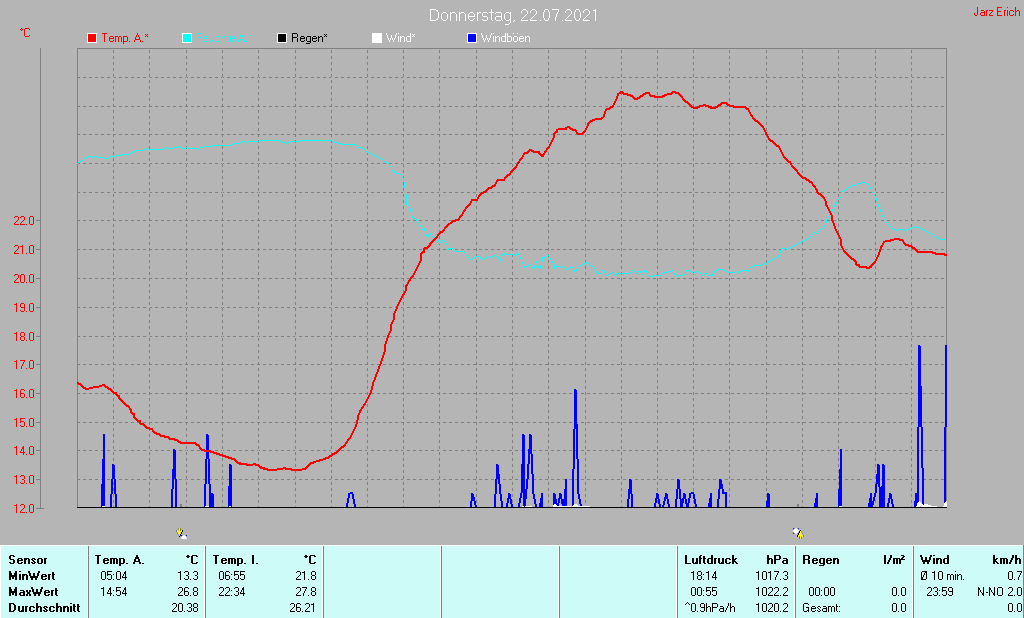Click the Temp. A. minimum value 13.3
Screen dimensions: 1024x618
[187, 576]
